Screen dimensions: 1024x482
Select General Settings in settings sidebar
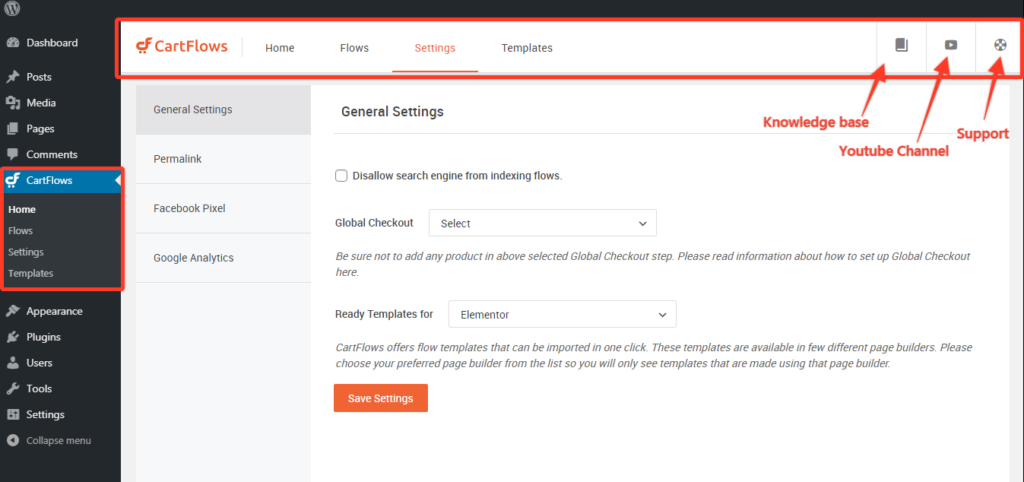223,110
